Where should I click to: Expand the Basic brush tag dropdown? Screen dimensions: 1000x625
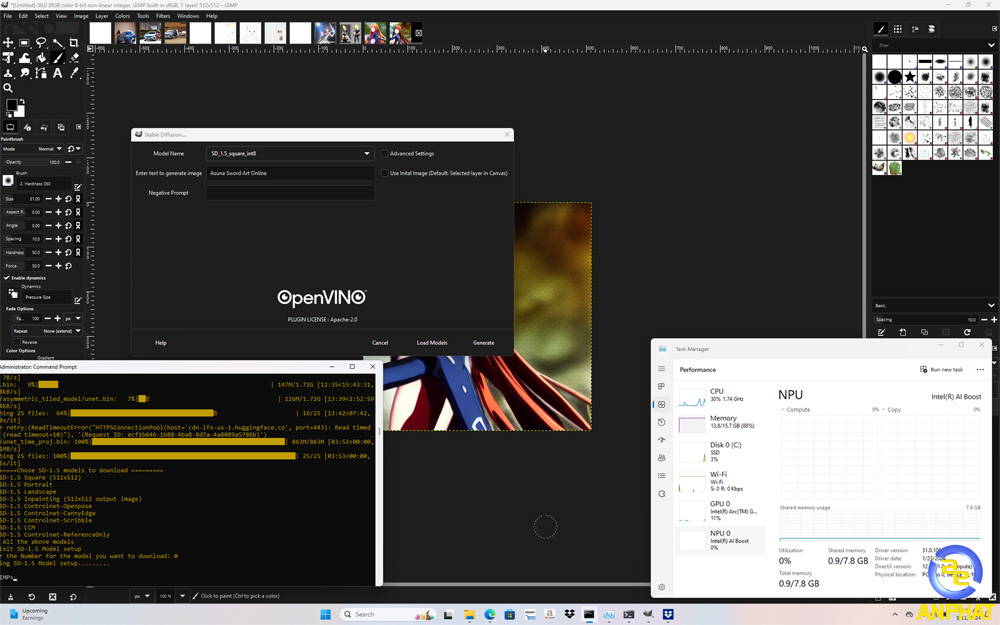[990, 305]
